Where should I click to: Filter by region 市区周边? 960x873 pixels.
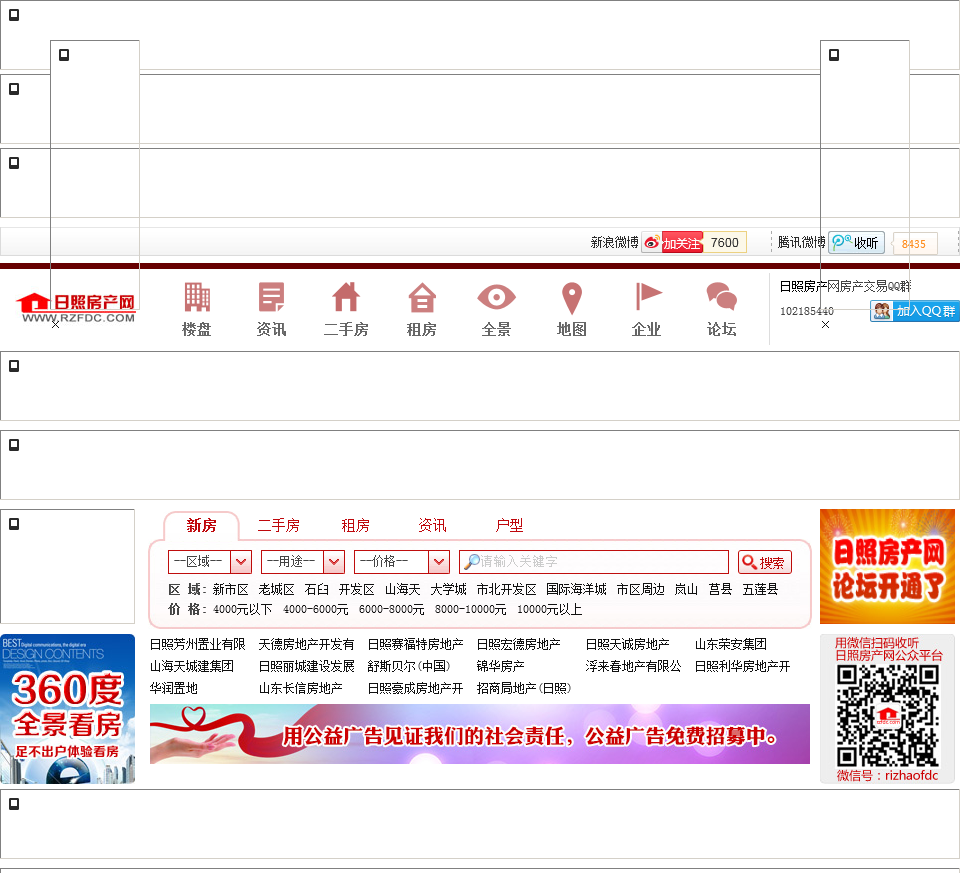pos(641,590)
